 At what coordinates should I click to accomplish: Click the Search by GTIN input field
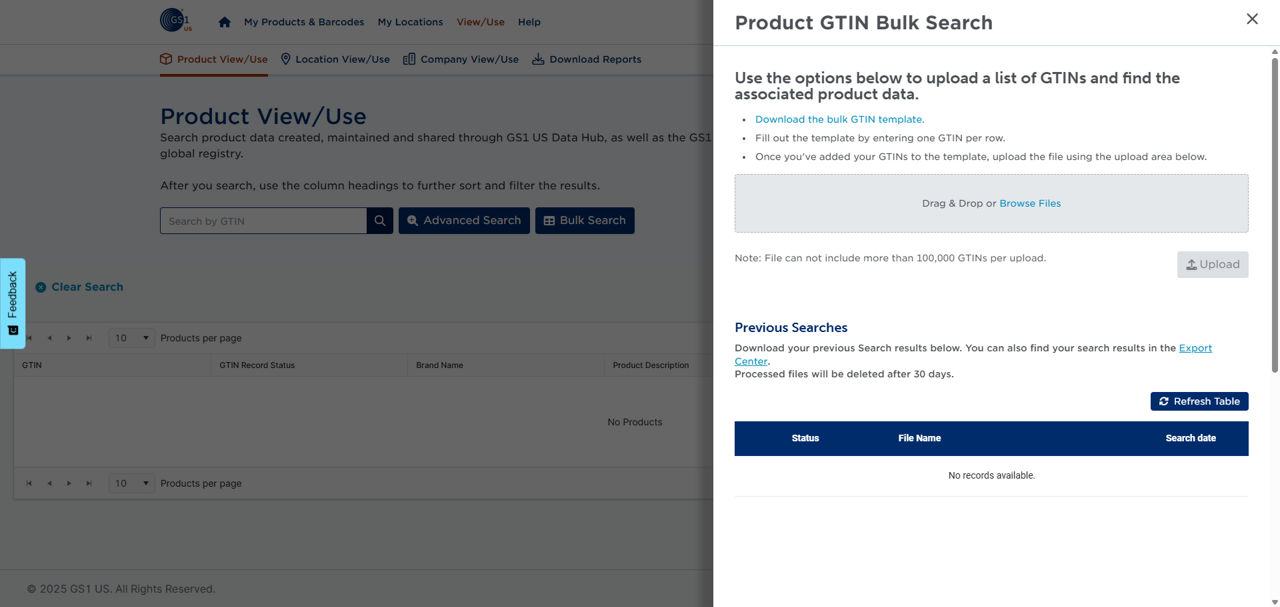pyautogui.click(x=263, y=221)
